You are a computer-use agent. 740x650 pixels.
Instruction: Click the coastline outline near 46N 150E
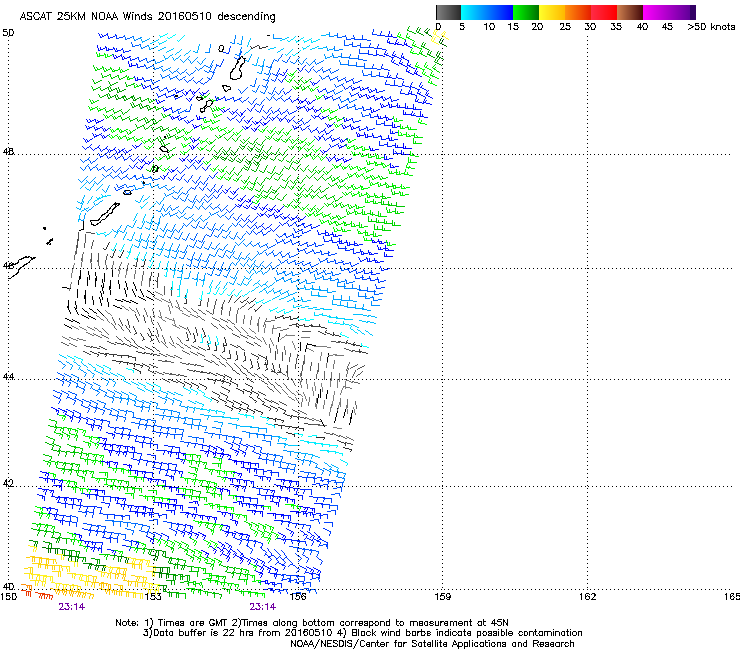[x=21, y=267]
